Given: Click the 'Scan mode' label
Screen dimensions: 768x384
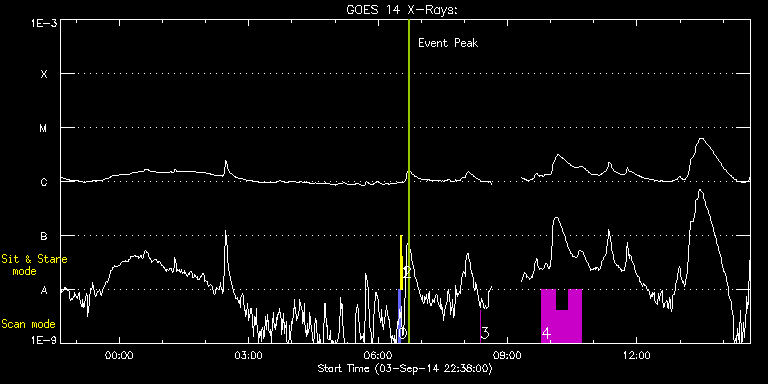Looking at the screenshot, I should (x=28, y=324).
